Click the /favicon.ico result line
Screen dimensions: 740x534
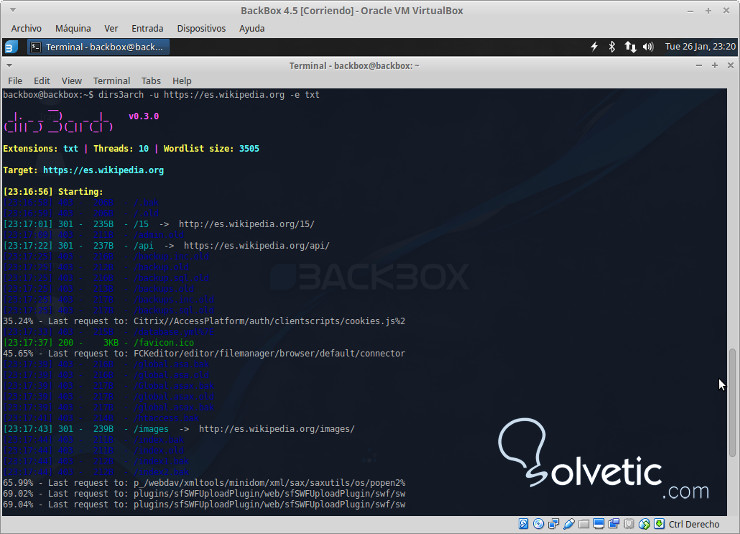pos(99,343)
